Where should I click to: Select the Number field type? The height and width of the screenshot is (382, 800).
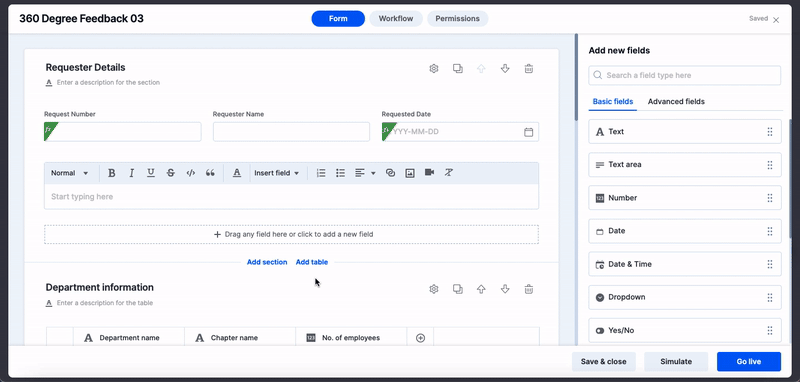point(685,198)
